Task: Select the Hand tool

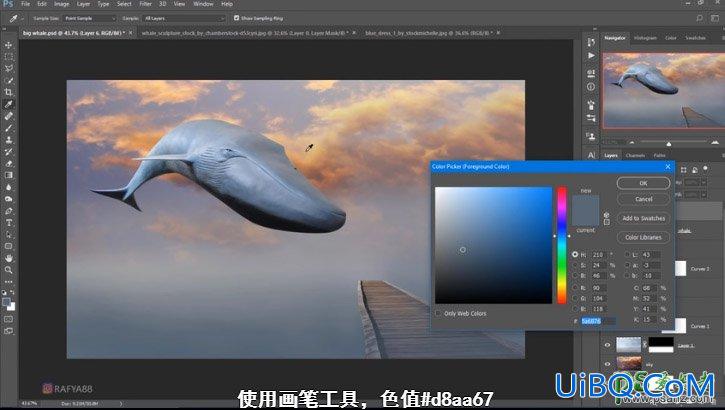Action: [8, 258]
